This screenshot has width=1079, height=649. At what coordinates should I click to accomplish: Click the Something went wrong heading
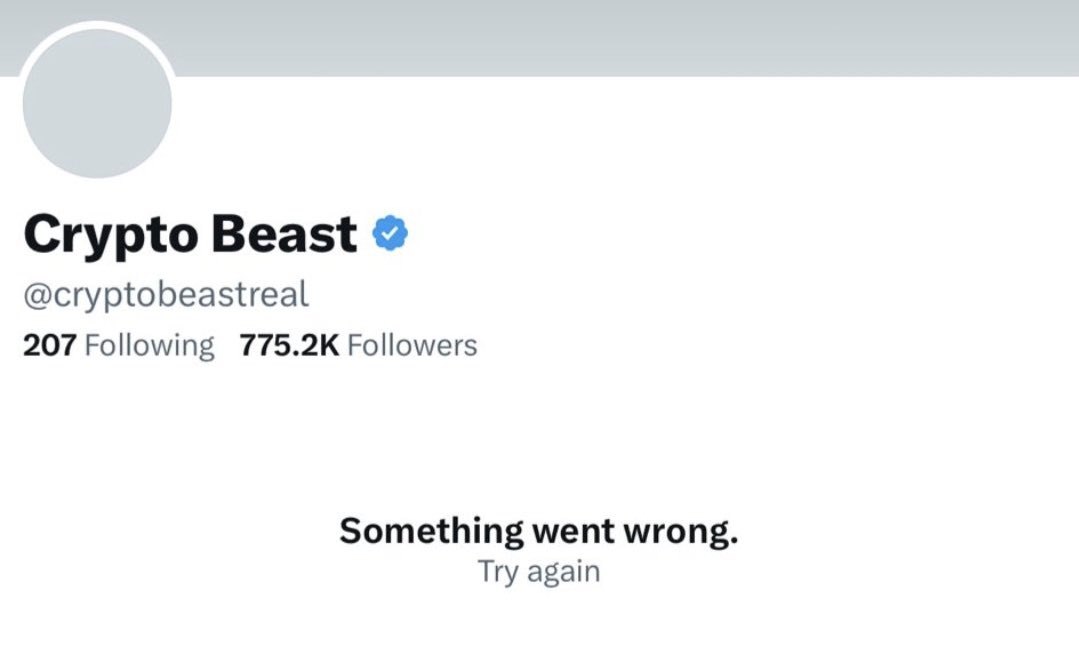click(540, 529)
